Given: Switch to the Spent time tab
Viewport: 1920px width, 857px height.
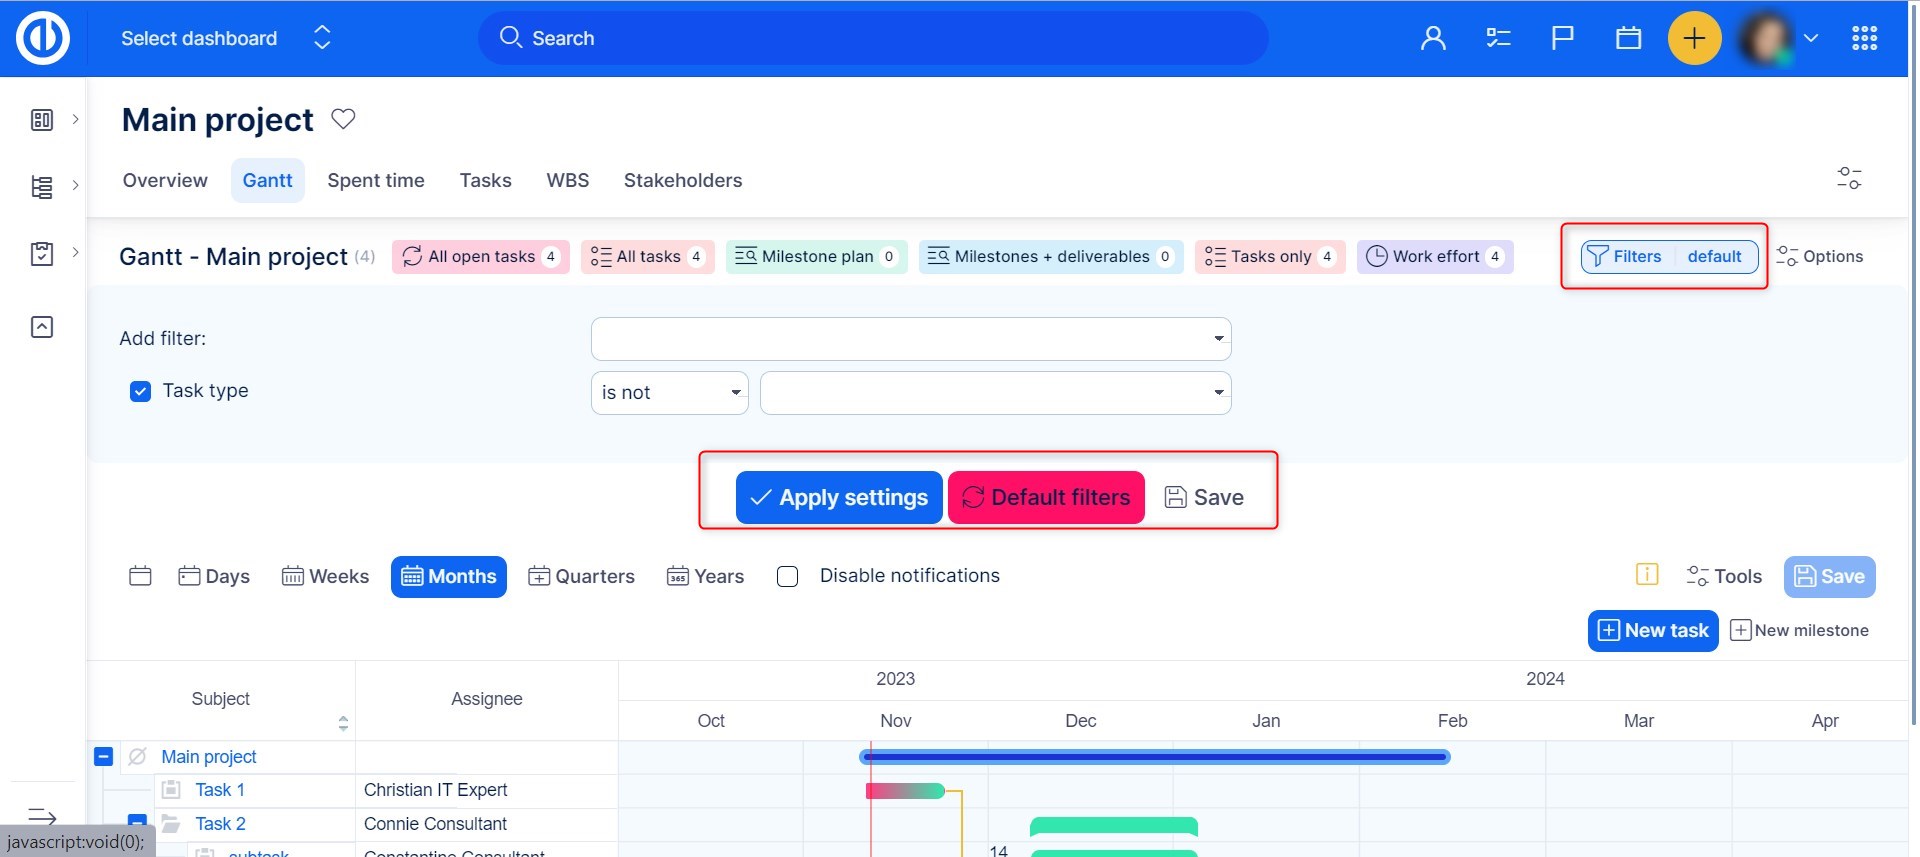Looking at the screenshot, I should coord(376,181).
